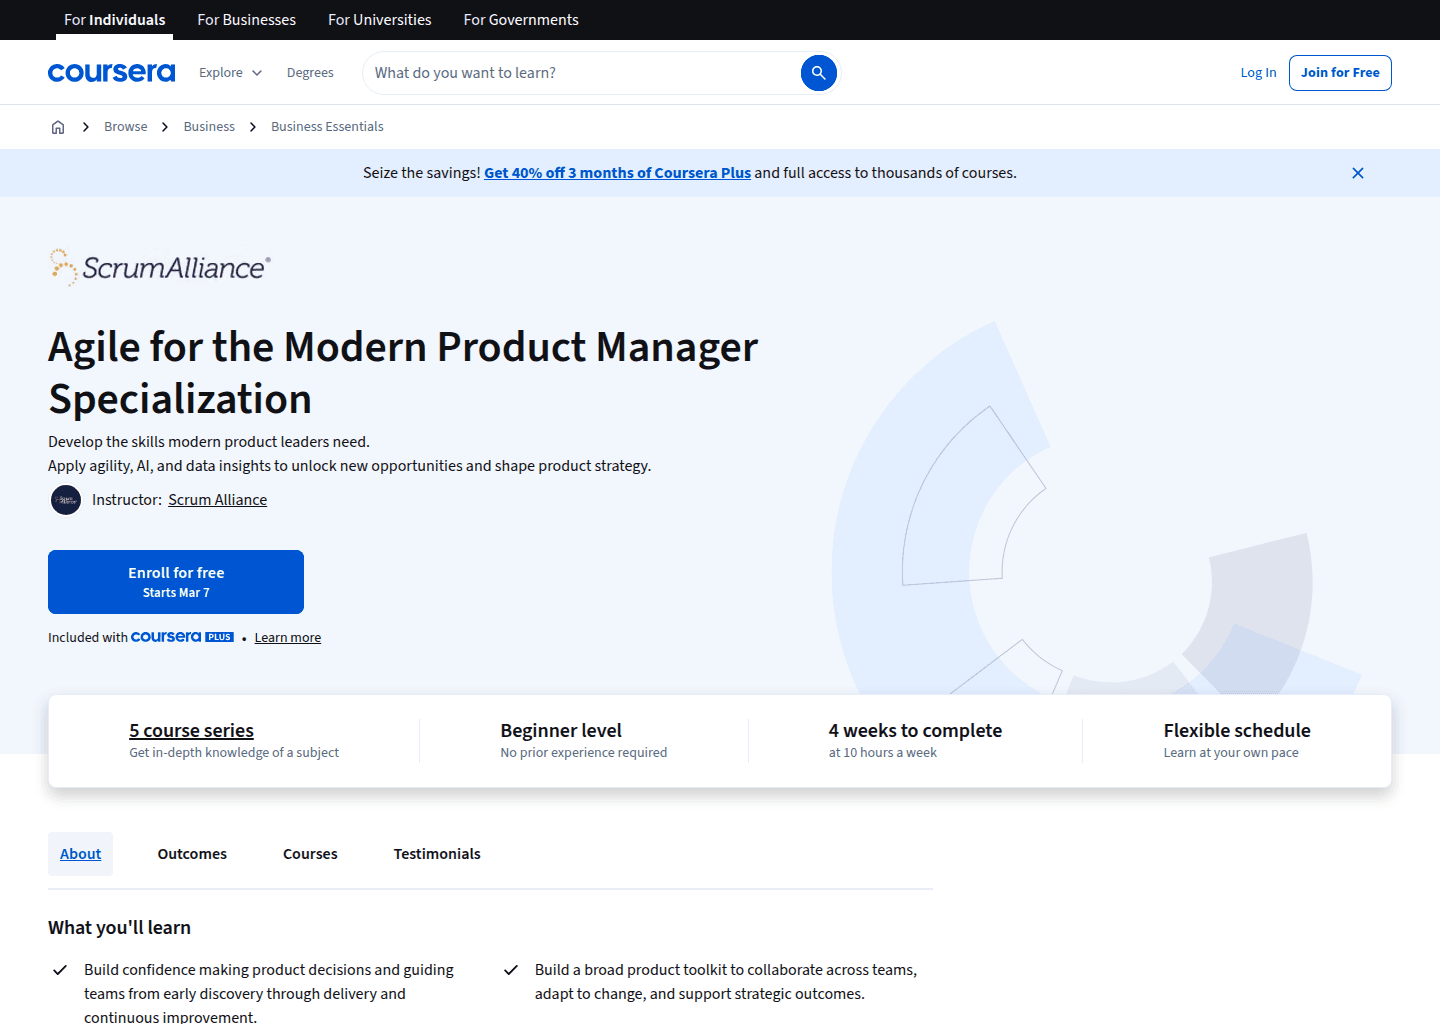Click the 'at 10 hours a week' text

883,753
